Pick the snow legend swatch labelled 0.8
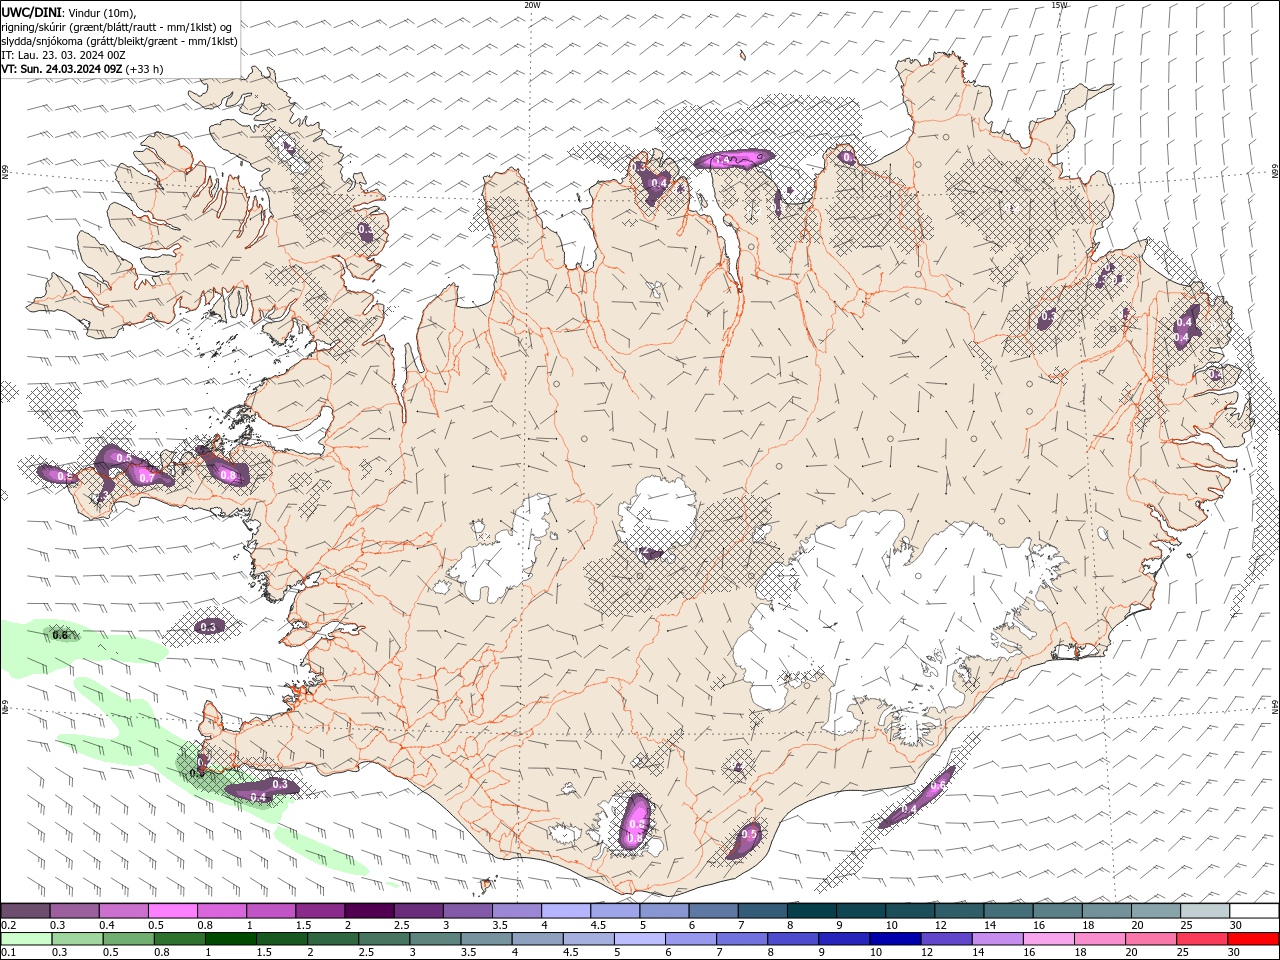1280x960 pixels. (222, 911)
